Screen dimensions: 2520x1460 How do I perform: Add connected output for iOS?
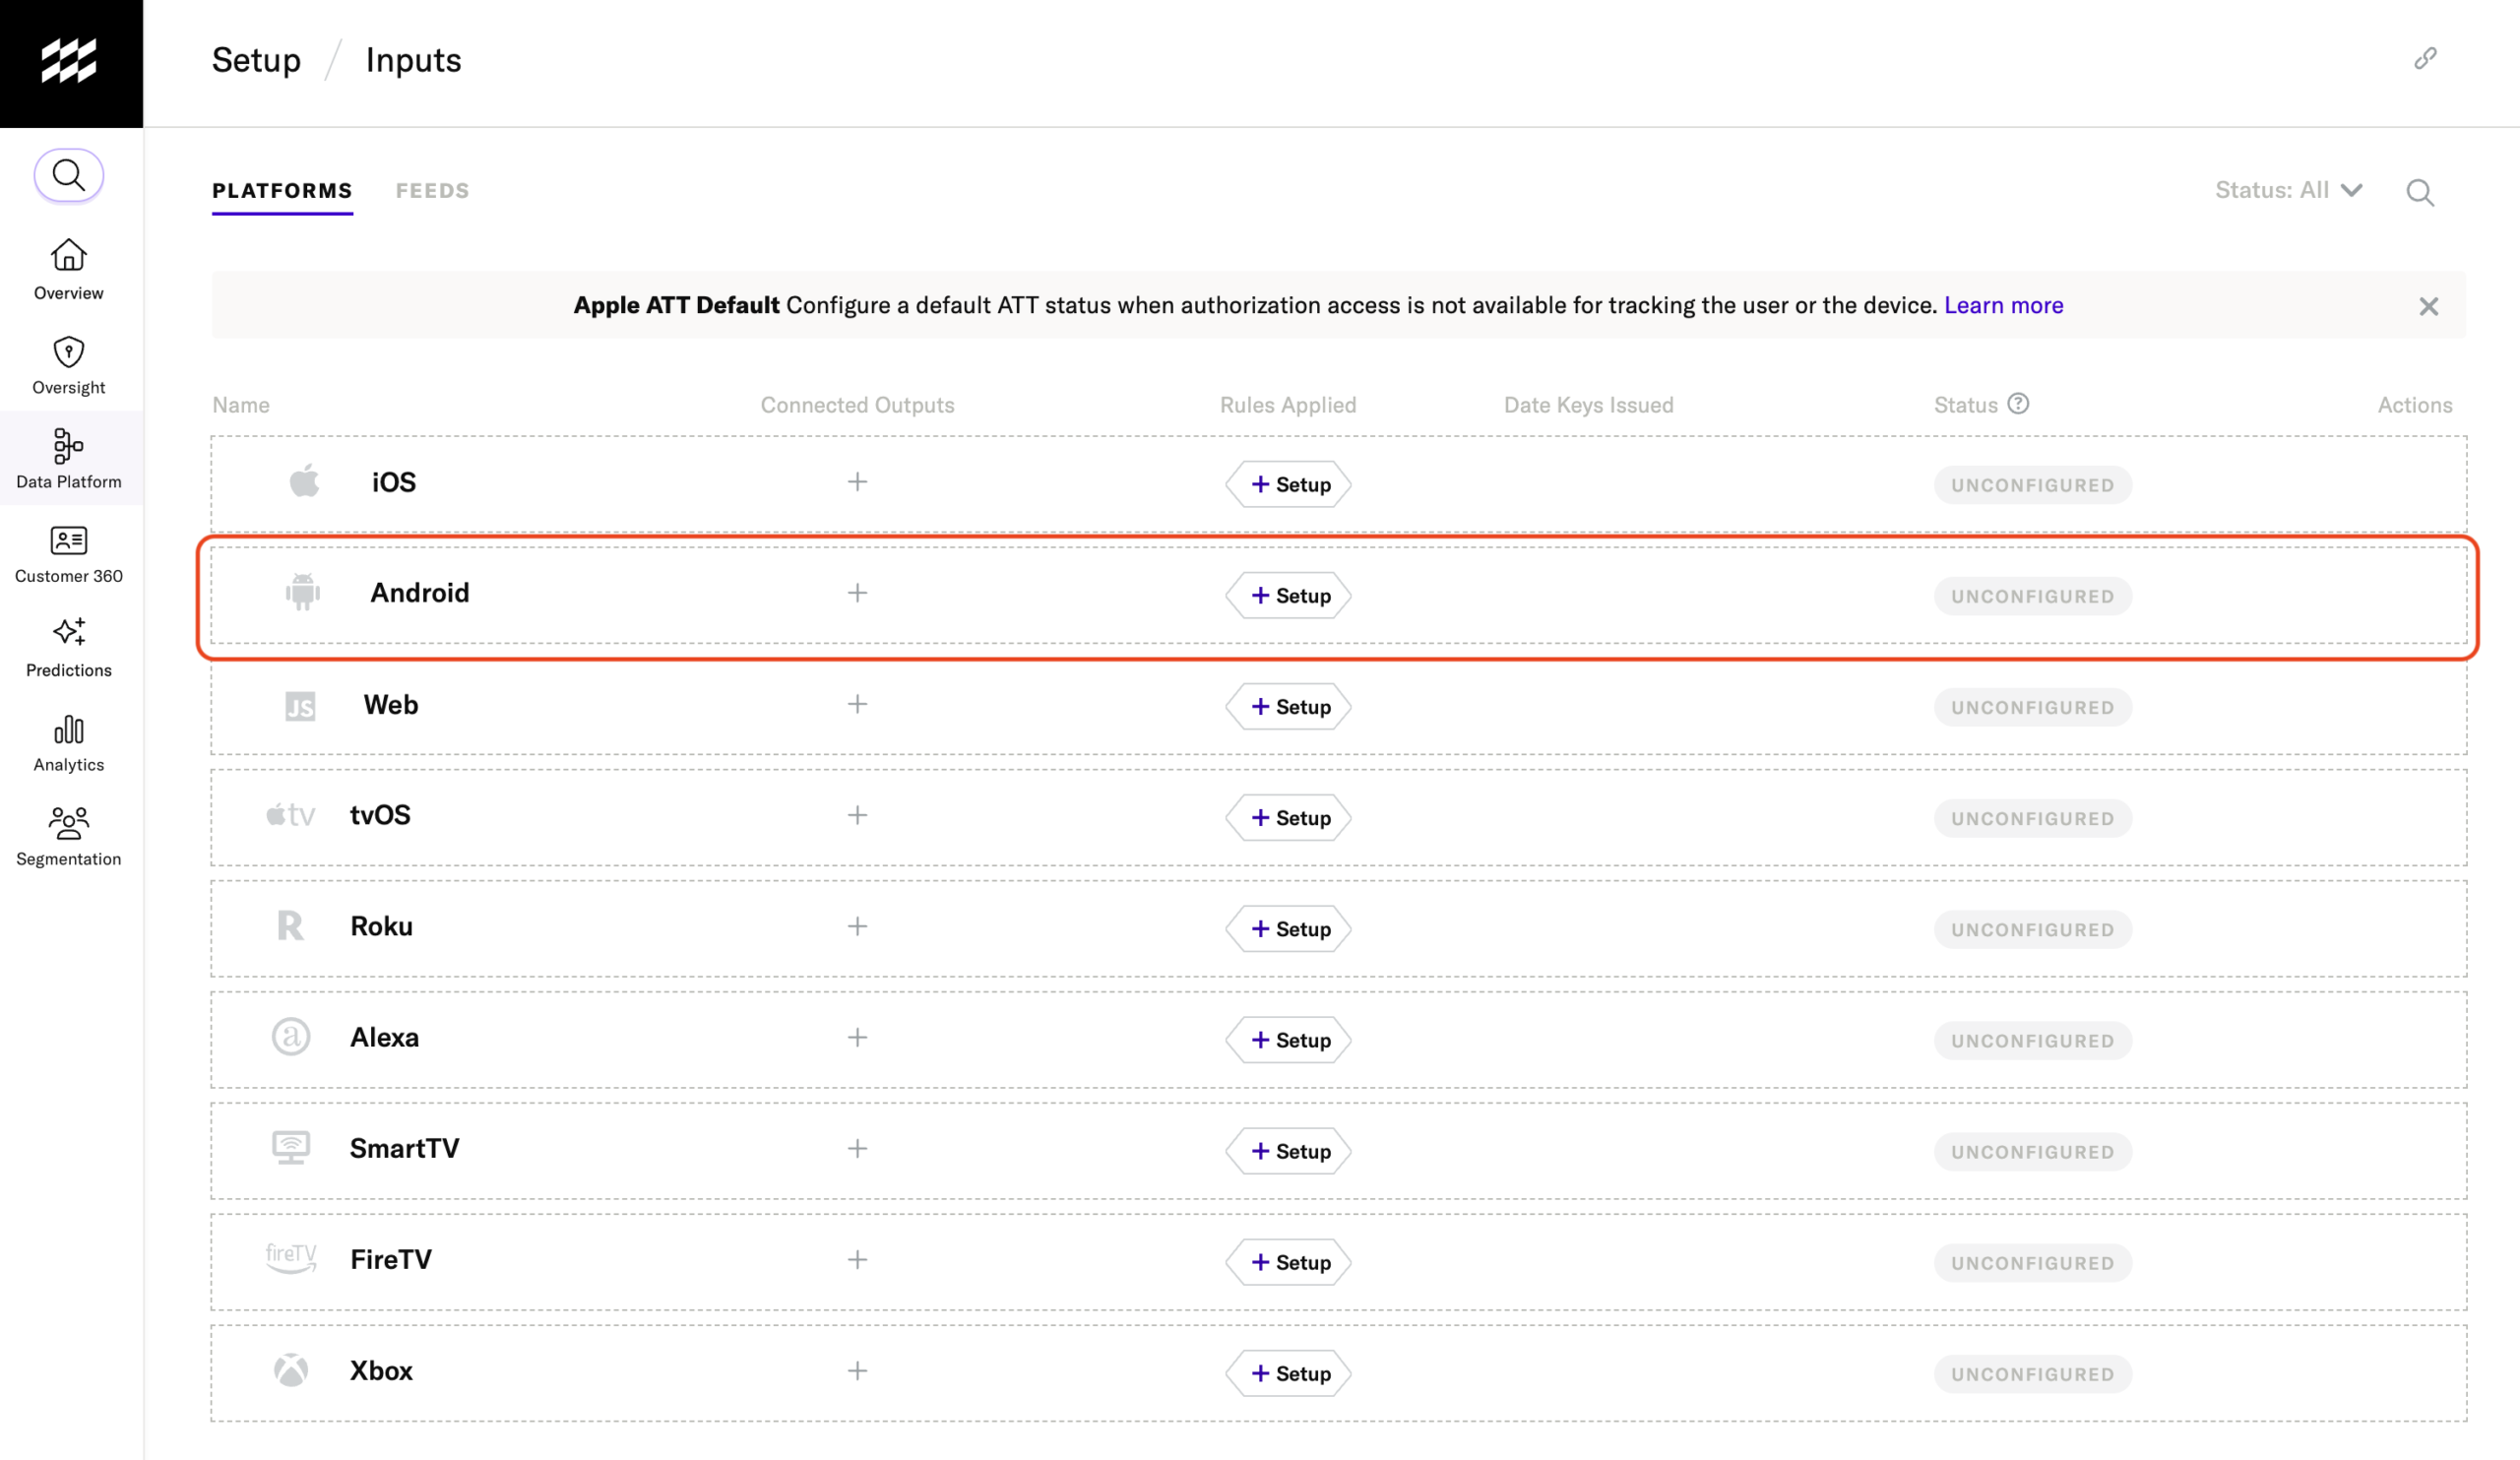click(x=857, y=482)
